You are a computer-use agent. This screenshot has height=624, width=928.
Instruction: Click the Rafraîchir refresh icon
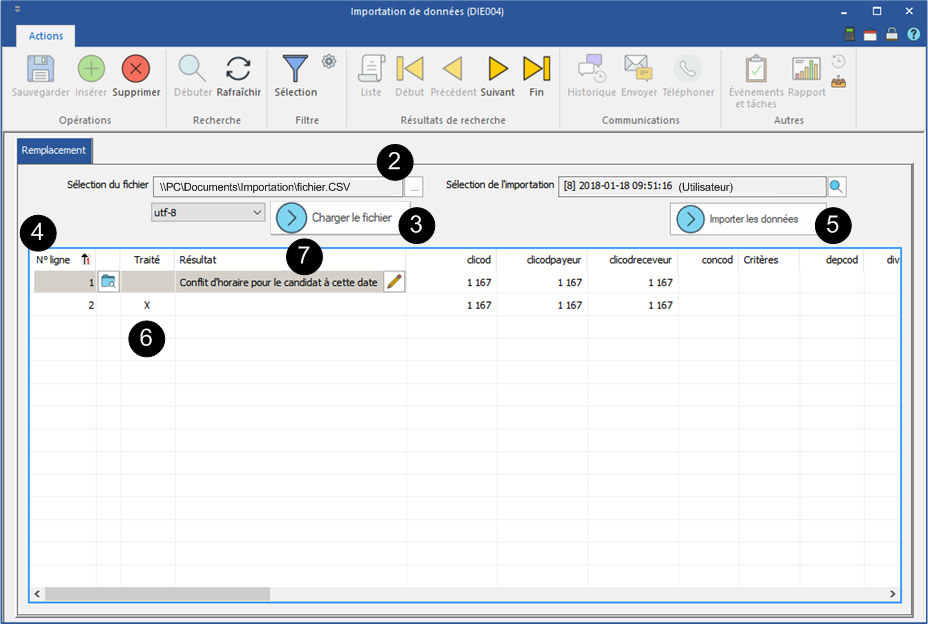coord(238,69)
